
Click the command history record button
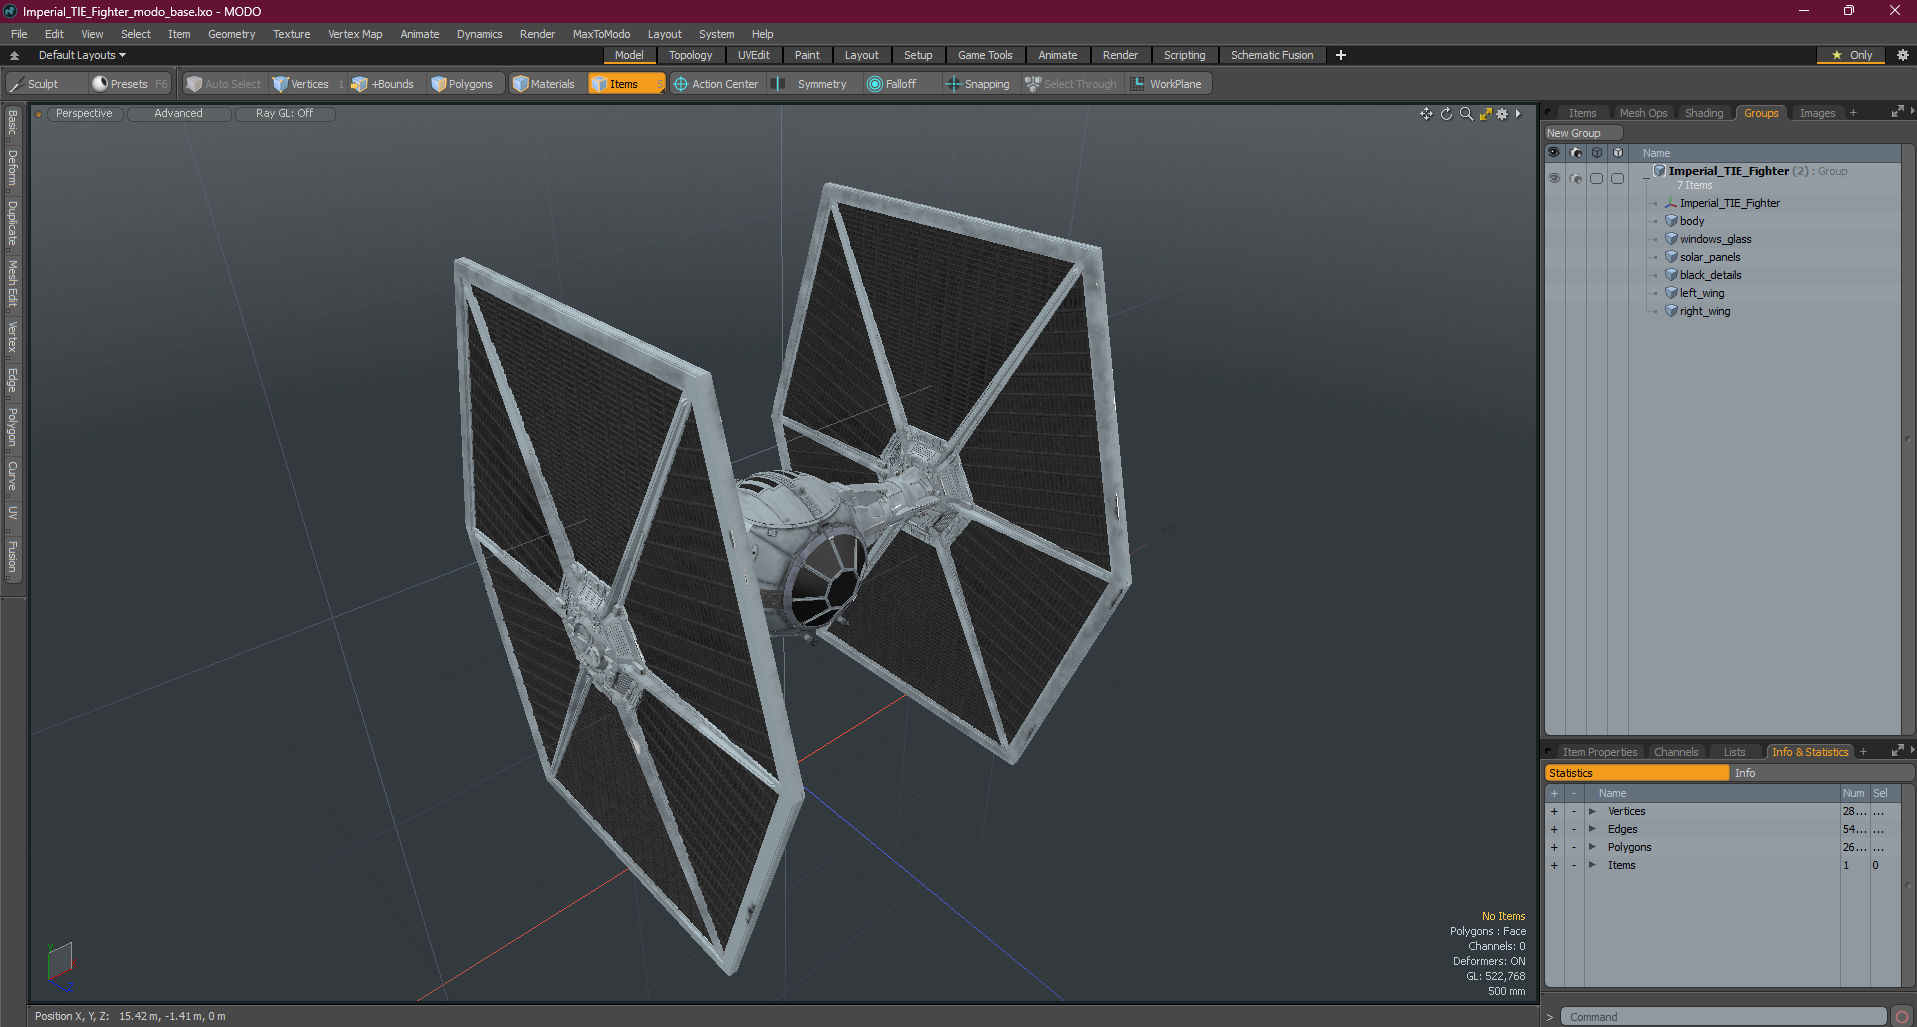point(1902,1017)
